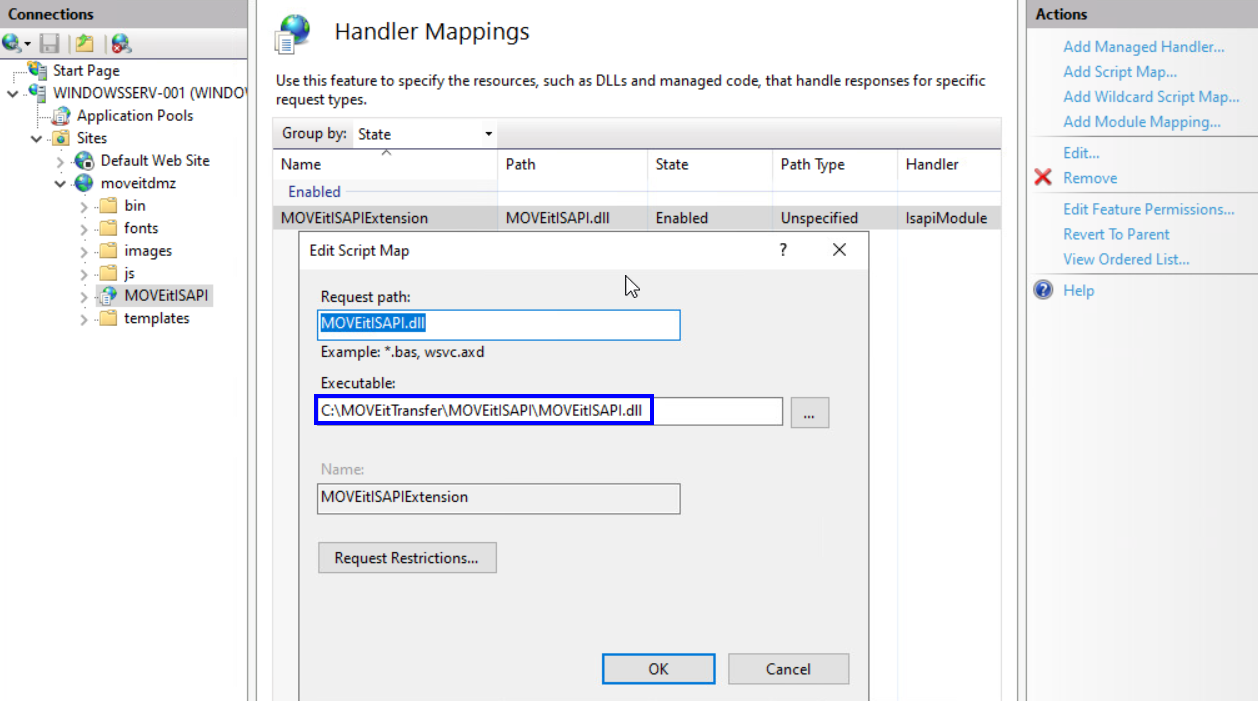Click in the Request path field
1258x701 pixels.
click(x=498, y=325)
